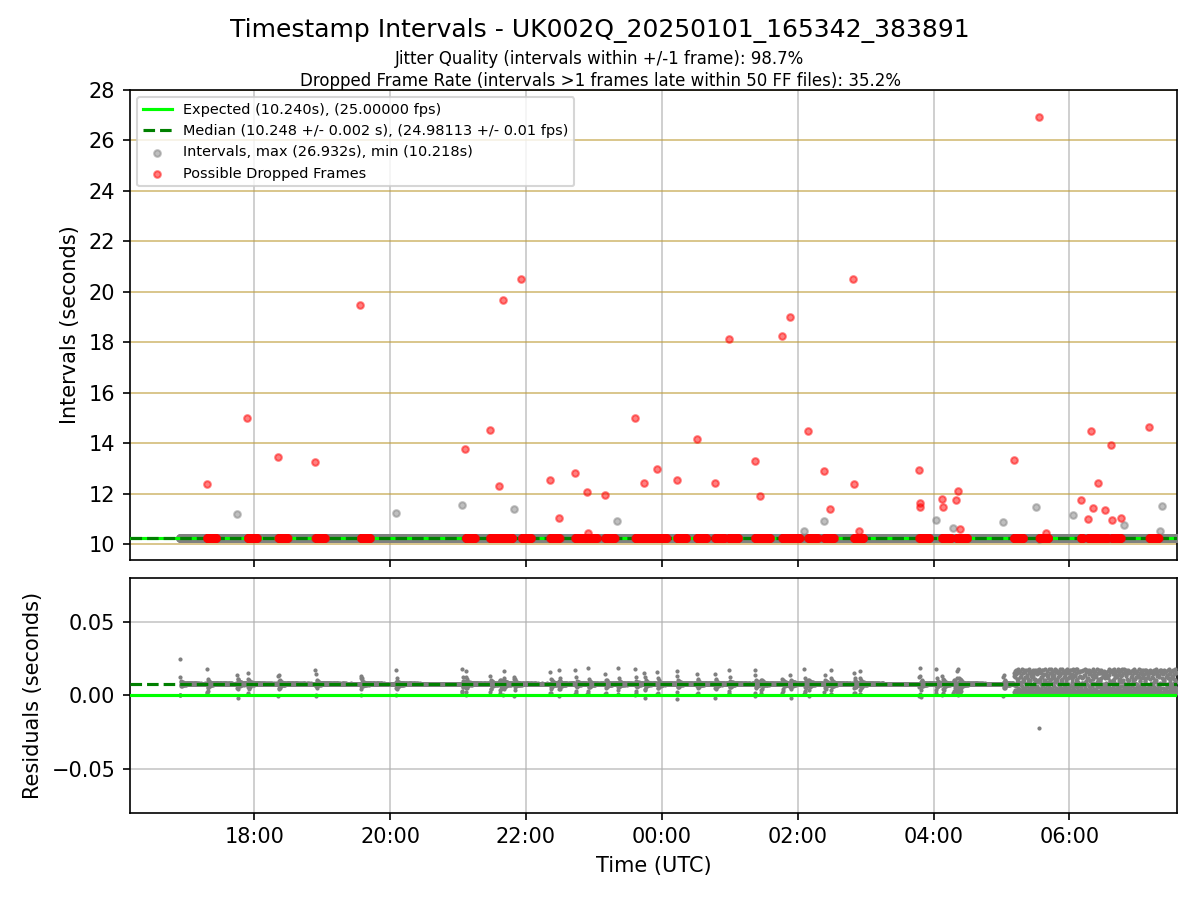Select the "Dropped Frame Rate" 35.2% subtitle line
Image resolution: width=1200 pixels, height=900 pixels.
600,80
